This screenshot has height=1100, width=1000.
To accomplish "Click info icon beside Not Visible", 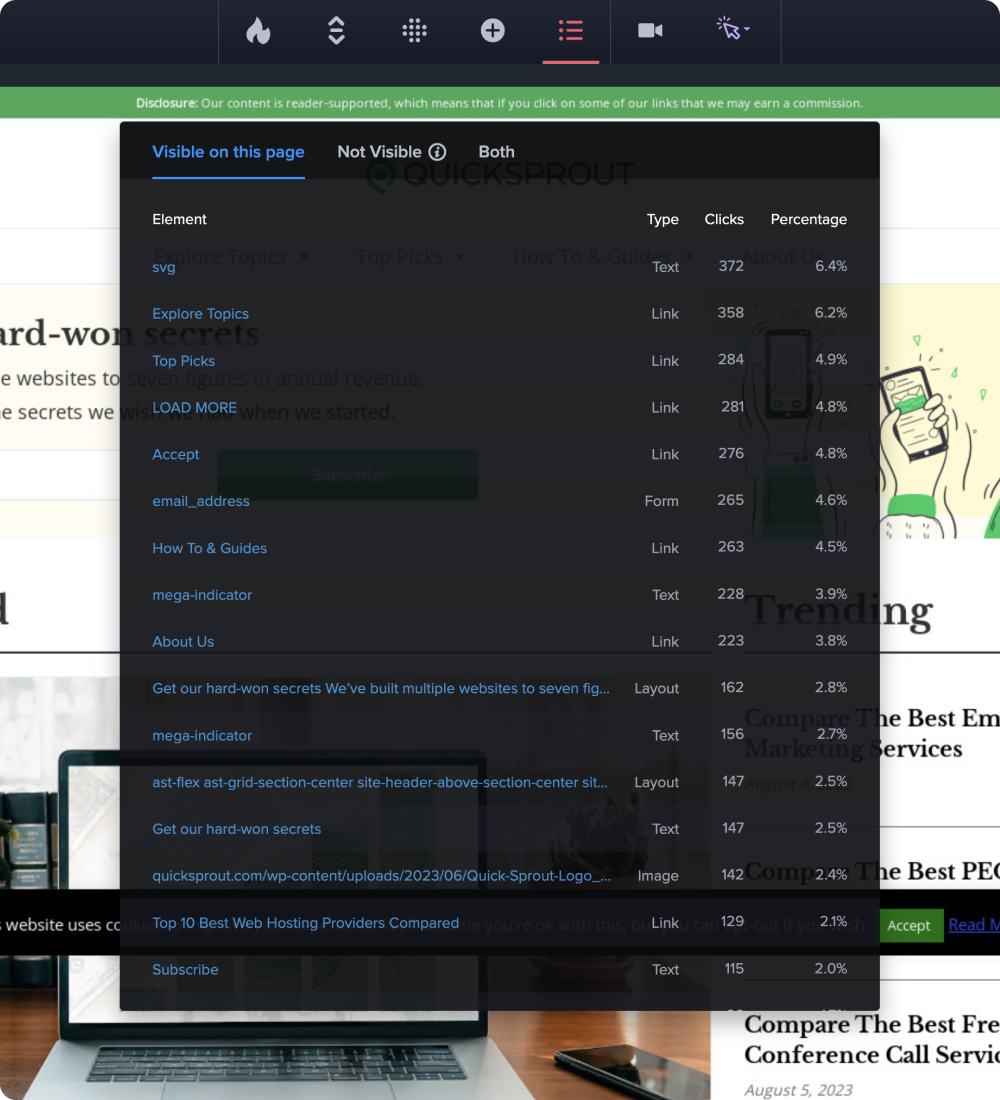I will pos(437,152).
